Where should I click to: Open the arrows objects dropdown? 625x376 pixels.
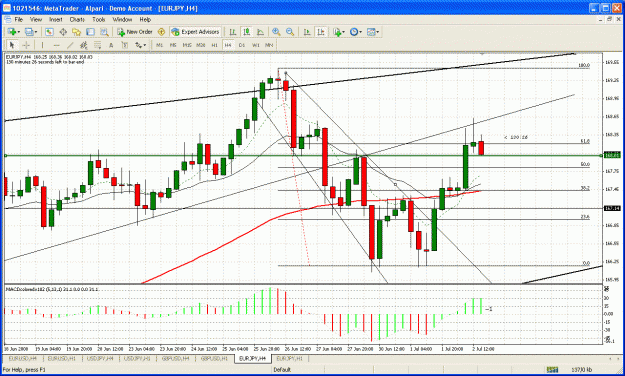point(140,45)
